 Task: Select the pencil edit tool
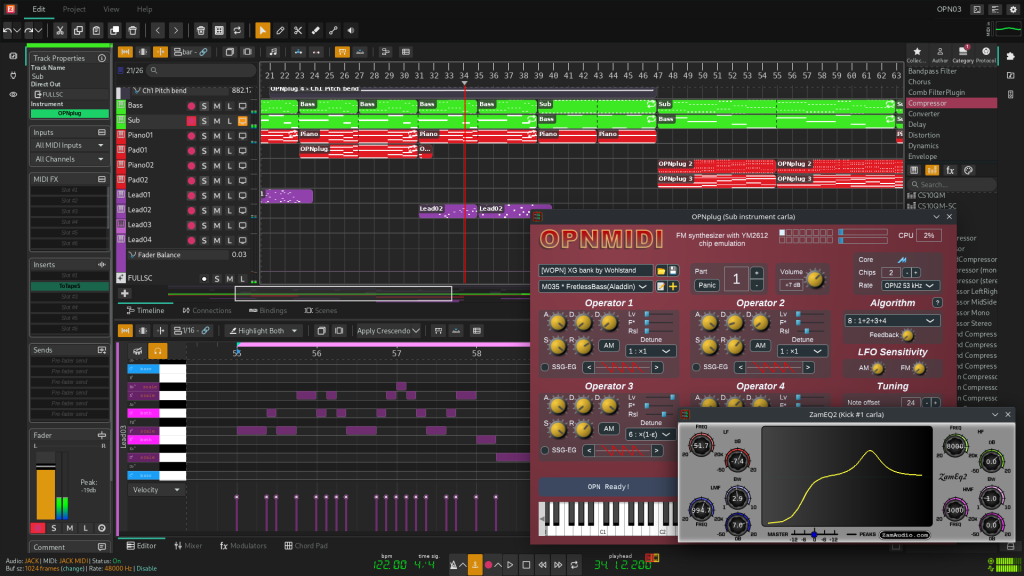coord(280,30)
